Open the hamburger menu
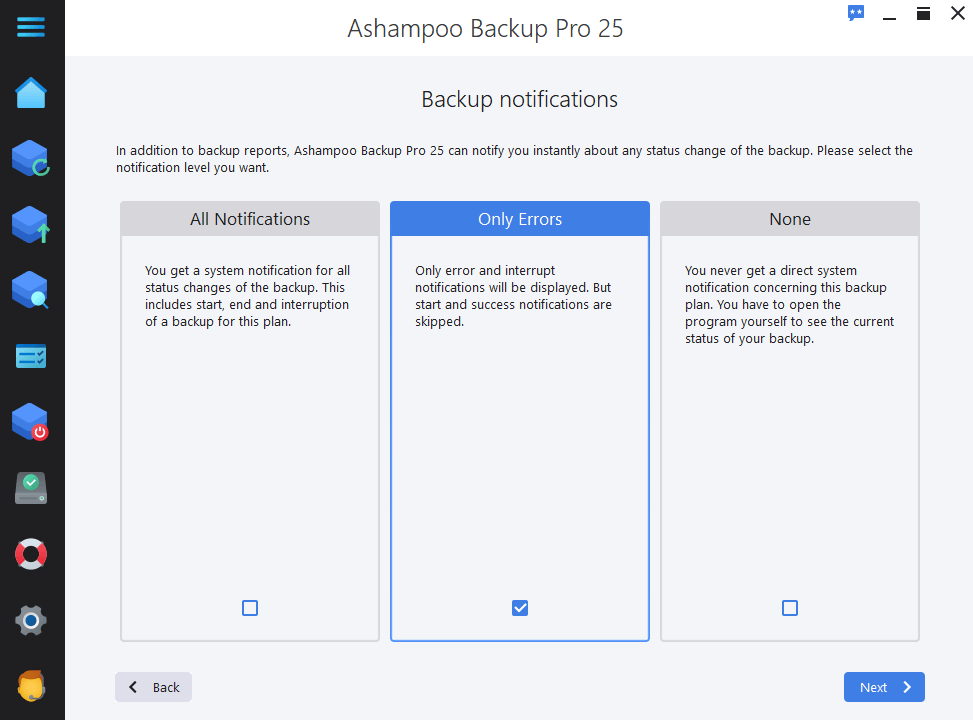 tap(31, 27)
